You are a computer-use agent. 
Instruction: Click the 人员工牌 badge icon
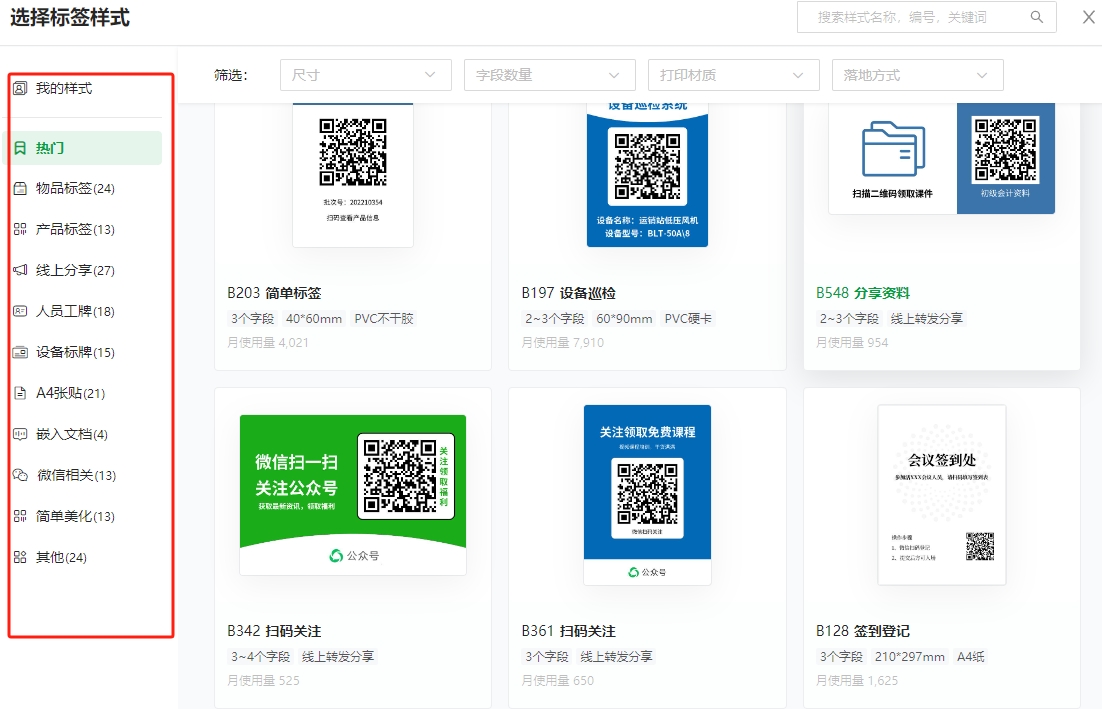point(20,311)
